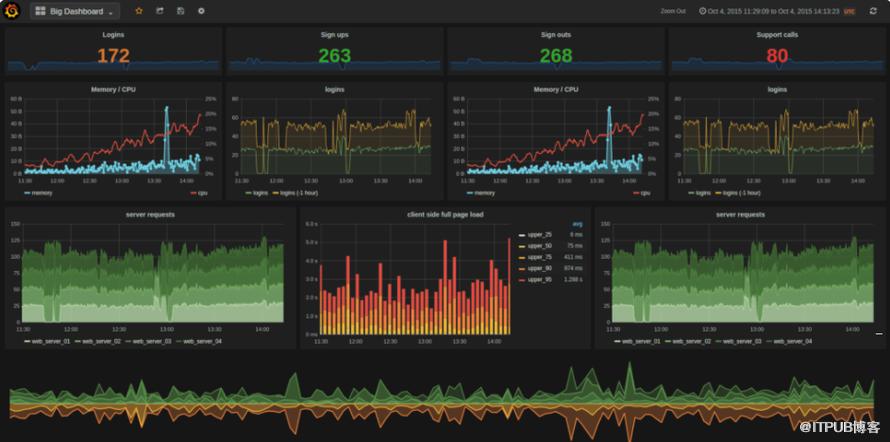
Task: Click the Zoom Out button
Action: (673, 11)
